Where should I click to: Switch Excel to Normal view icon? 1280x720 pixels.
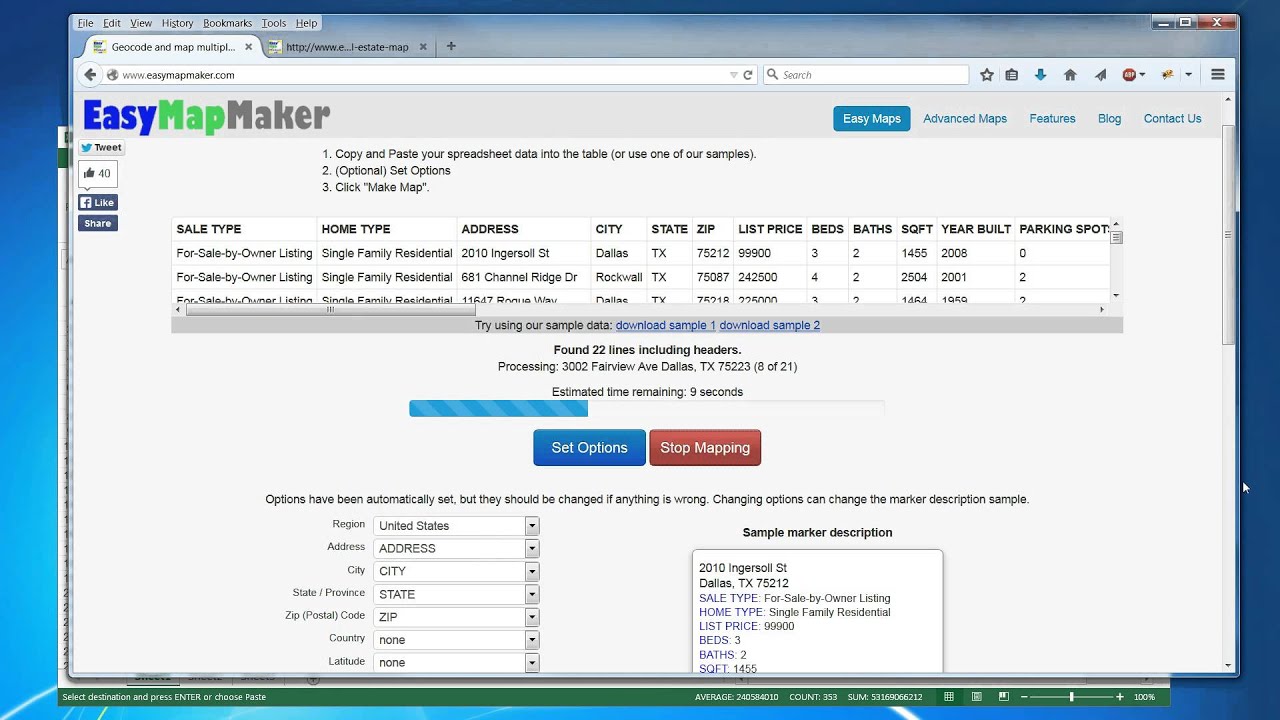pos(949,697)
